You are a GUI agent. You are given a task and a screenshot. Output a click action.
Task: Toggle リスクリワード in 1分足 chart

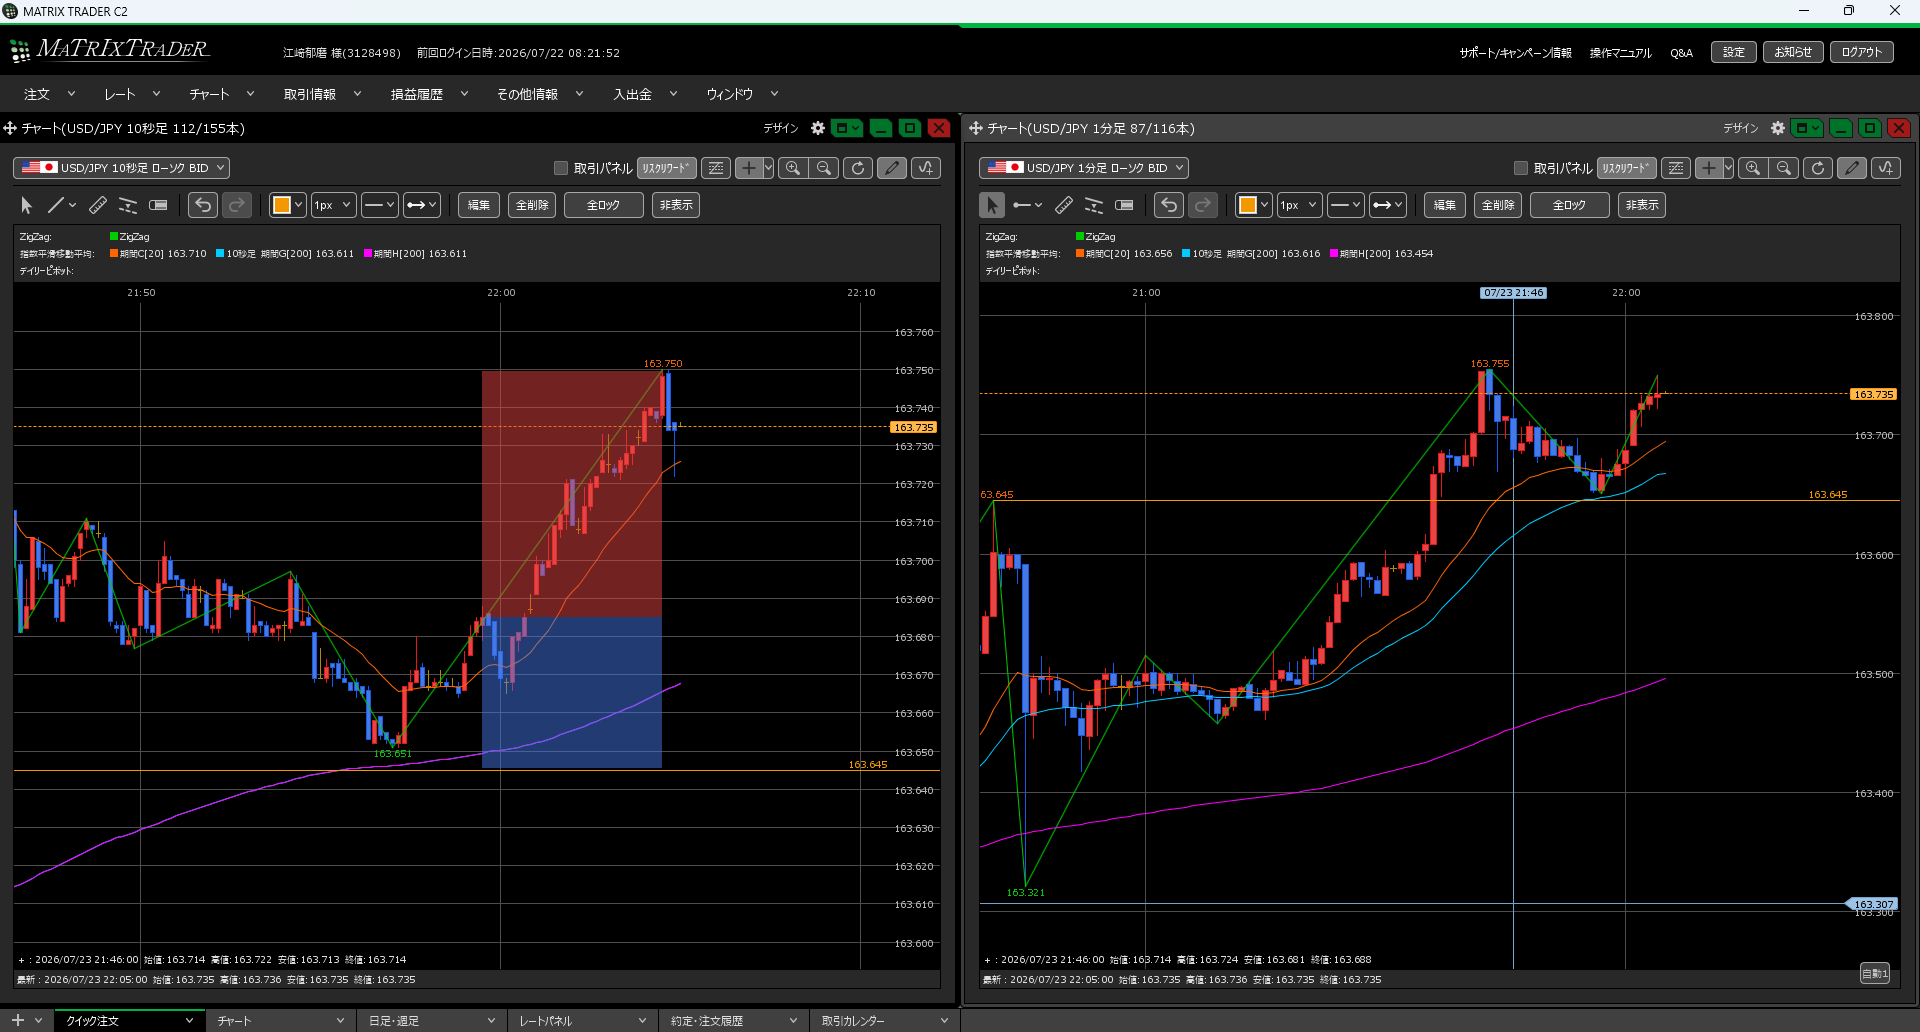tap(1627, 168)
